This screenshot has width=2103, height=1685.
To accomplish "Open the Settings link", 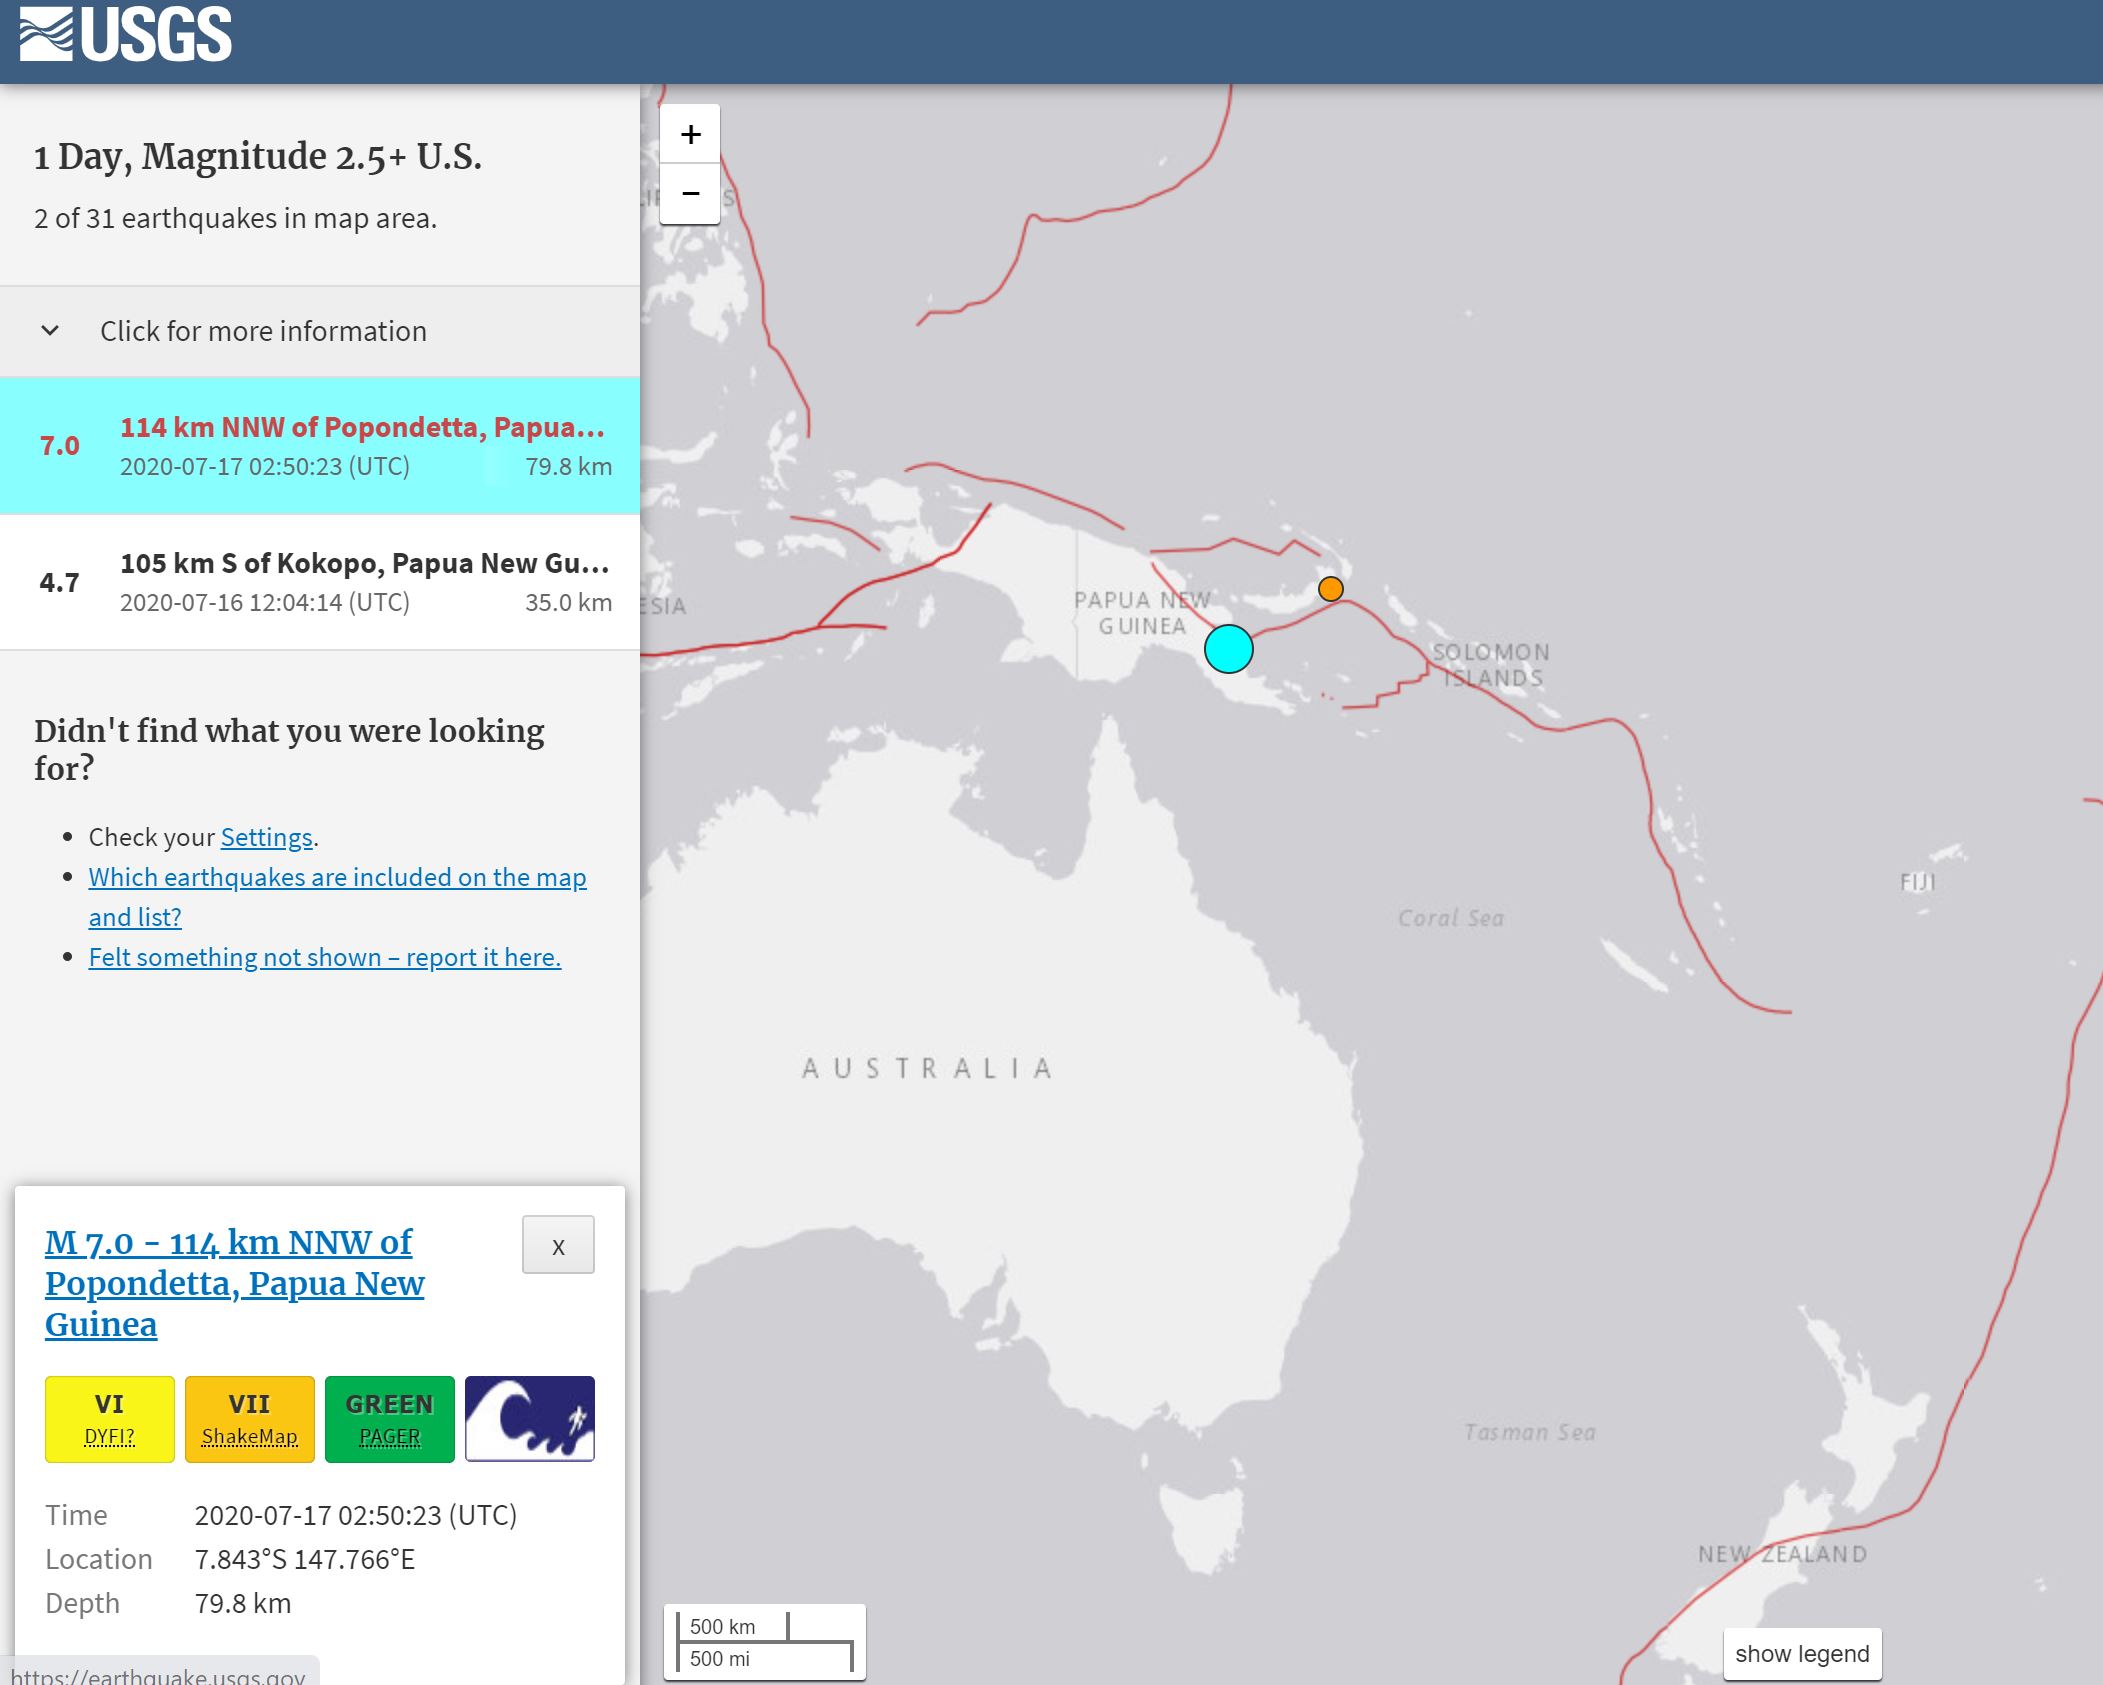I will click(x=266, y=837).
